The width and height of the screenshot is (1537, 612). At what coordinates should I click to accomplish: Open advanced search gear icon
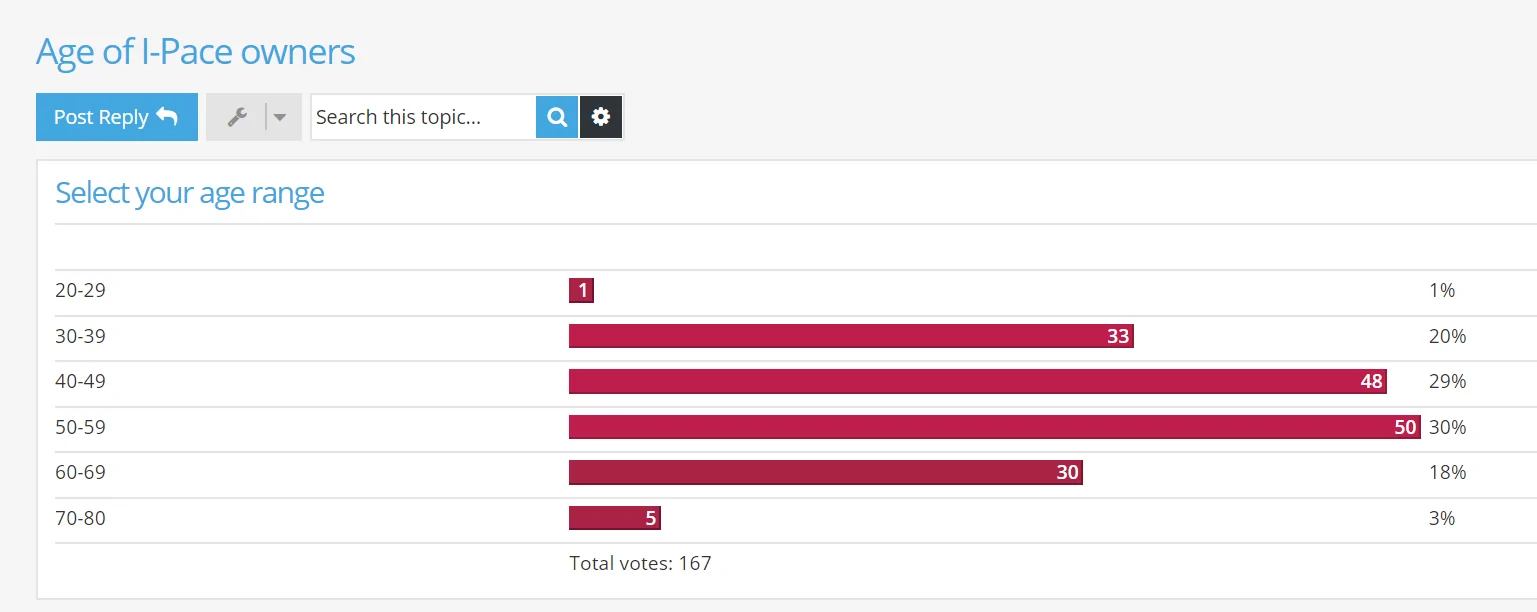(x=600, y=117)
